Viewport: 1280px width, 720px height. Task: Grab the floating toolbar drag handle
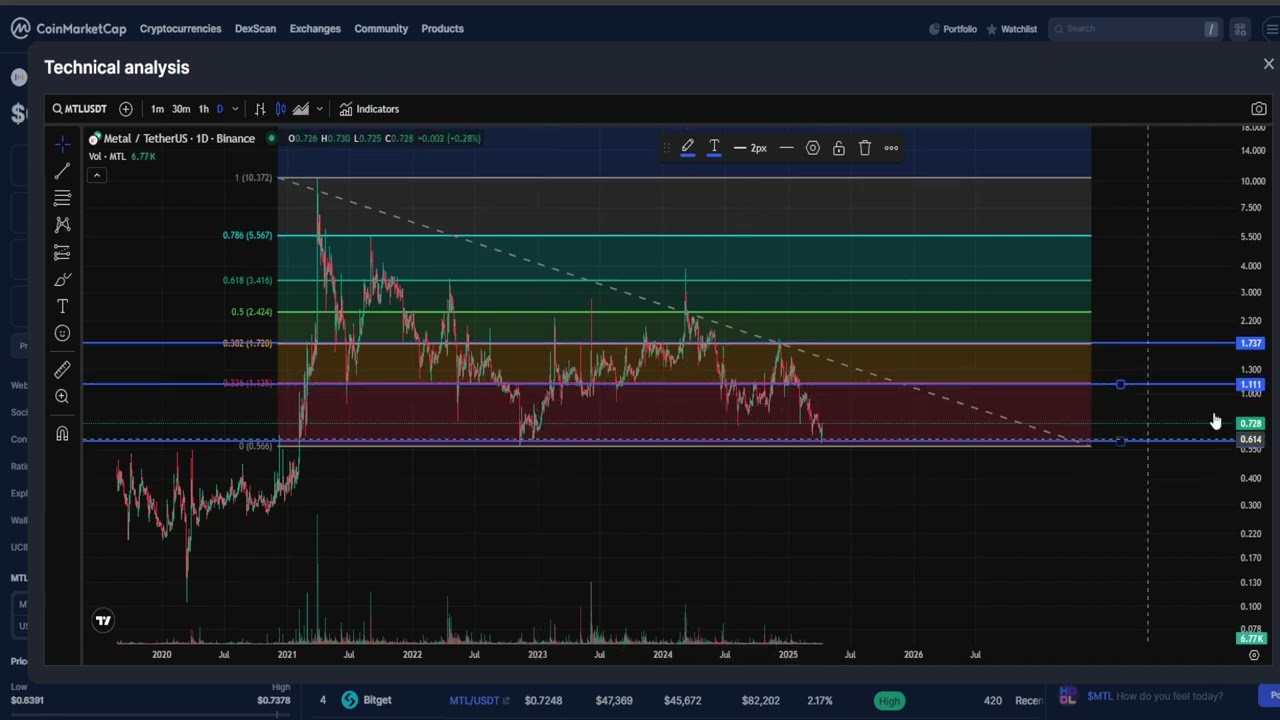[x=667, y=148]
